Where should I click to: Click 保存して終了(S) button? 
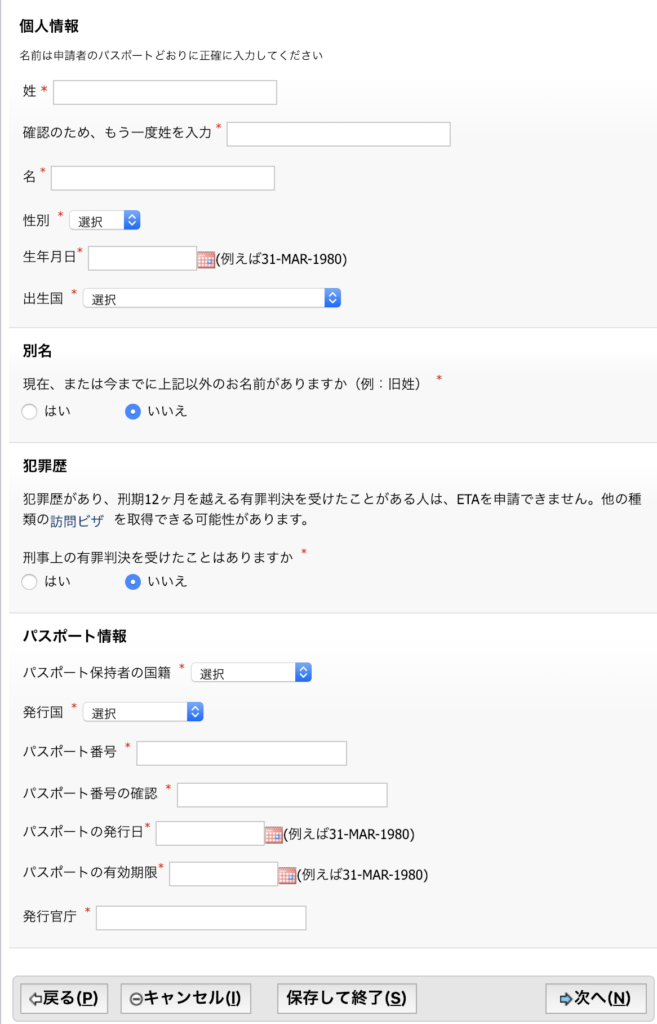(347, 999)
